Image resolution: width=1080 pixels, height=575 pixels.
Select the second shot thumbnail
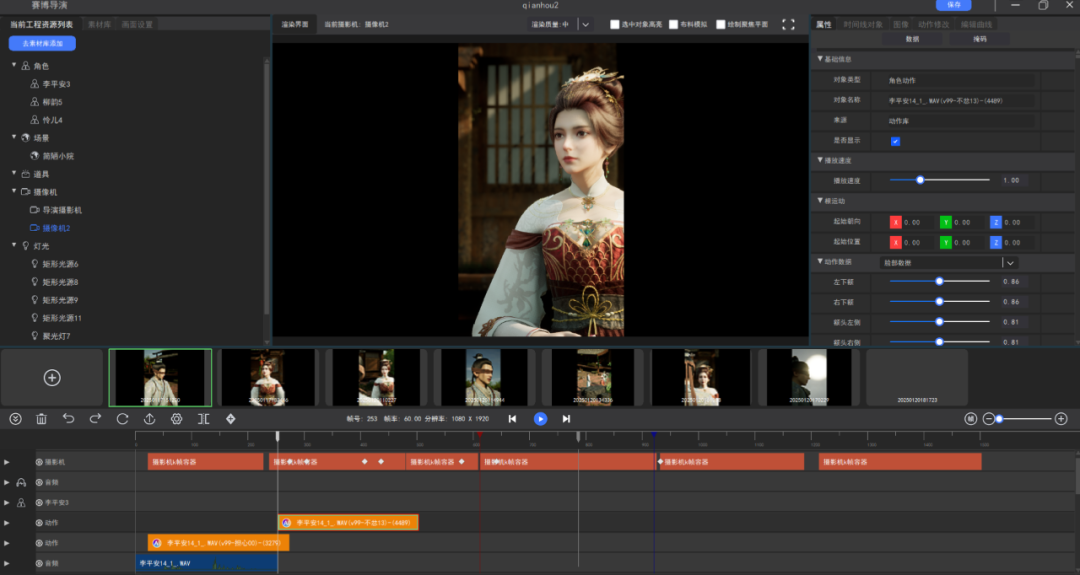coord(267,377)
